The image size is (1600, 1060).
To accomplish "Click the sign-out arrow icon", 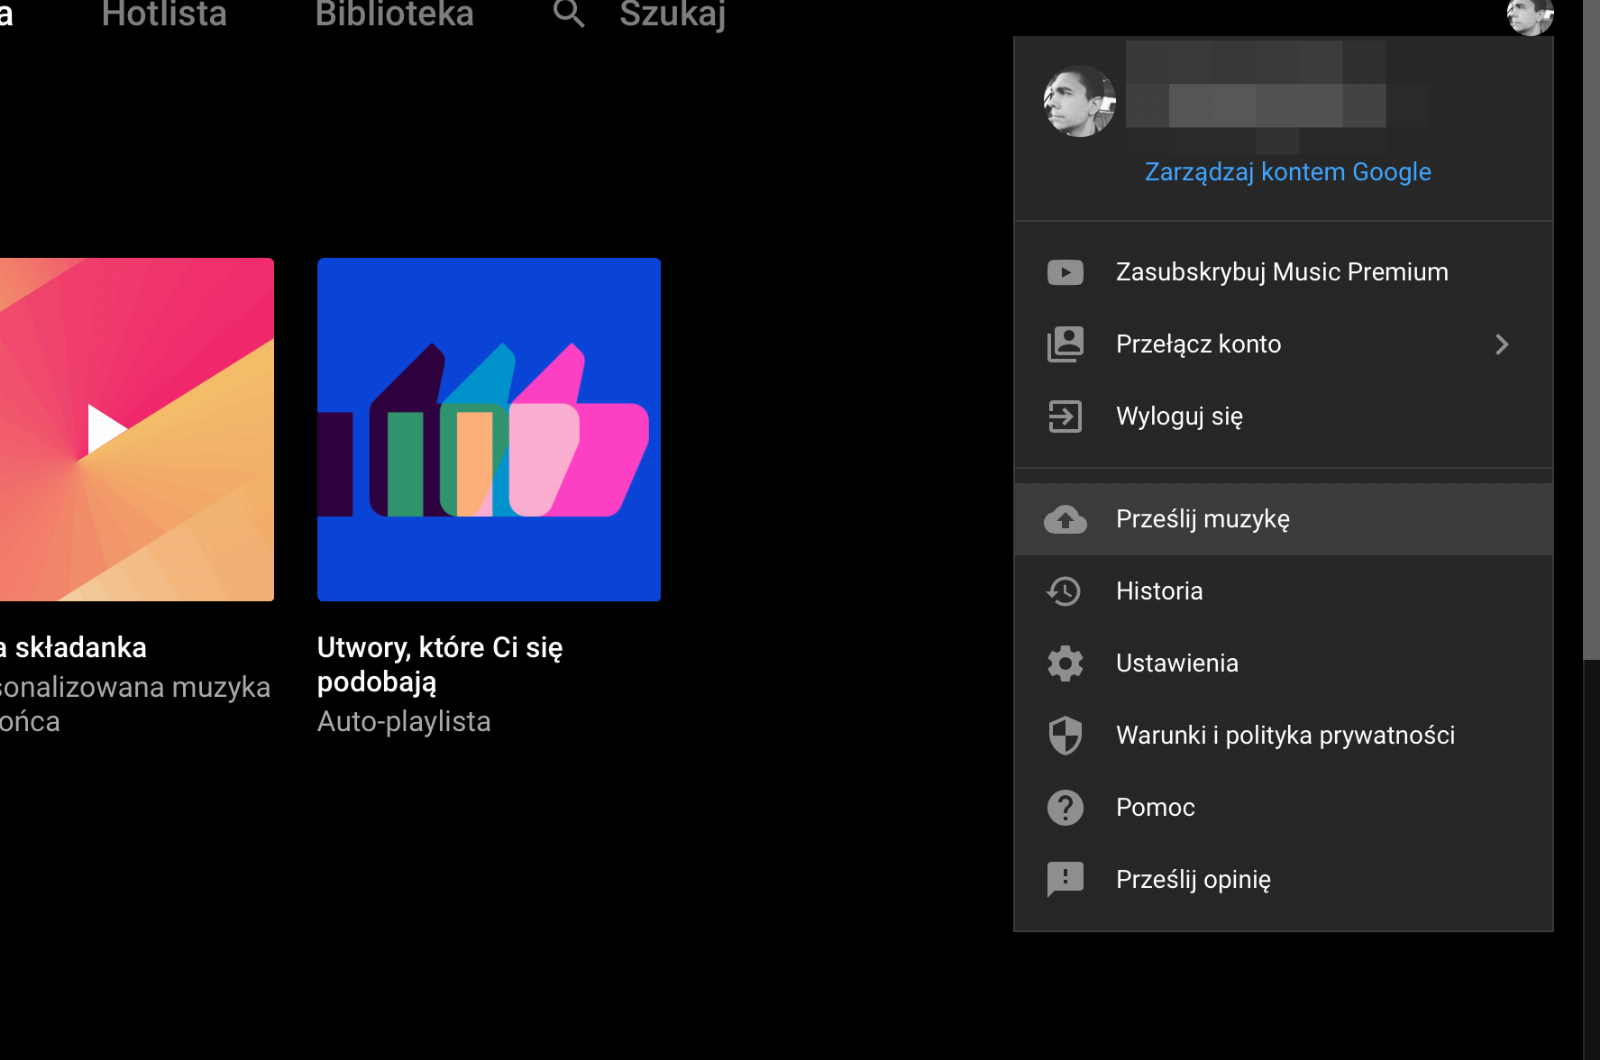I will coord(1065,416).
